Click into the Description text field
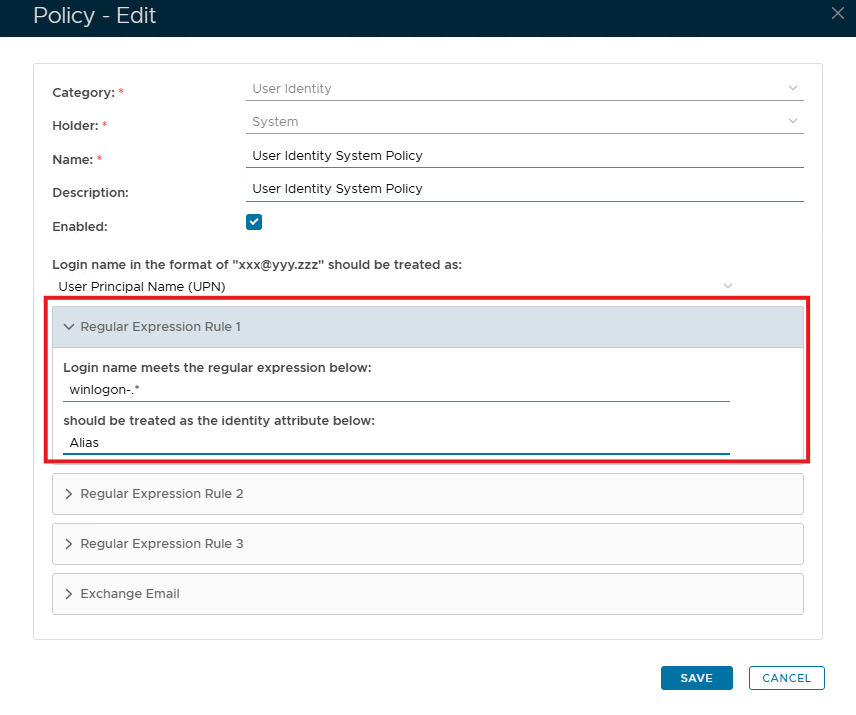The height and width of the screenshot is (715, 856). tap(523, 189)
